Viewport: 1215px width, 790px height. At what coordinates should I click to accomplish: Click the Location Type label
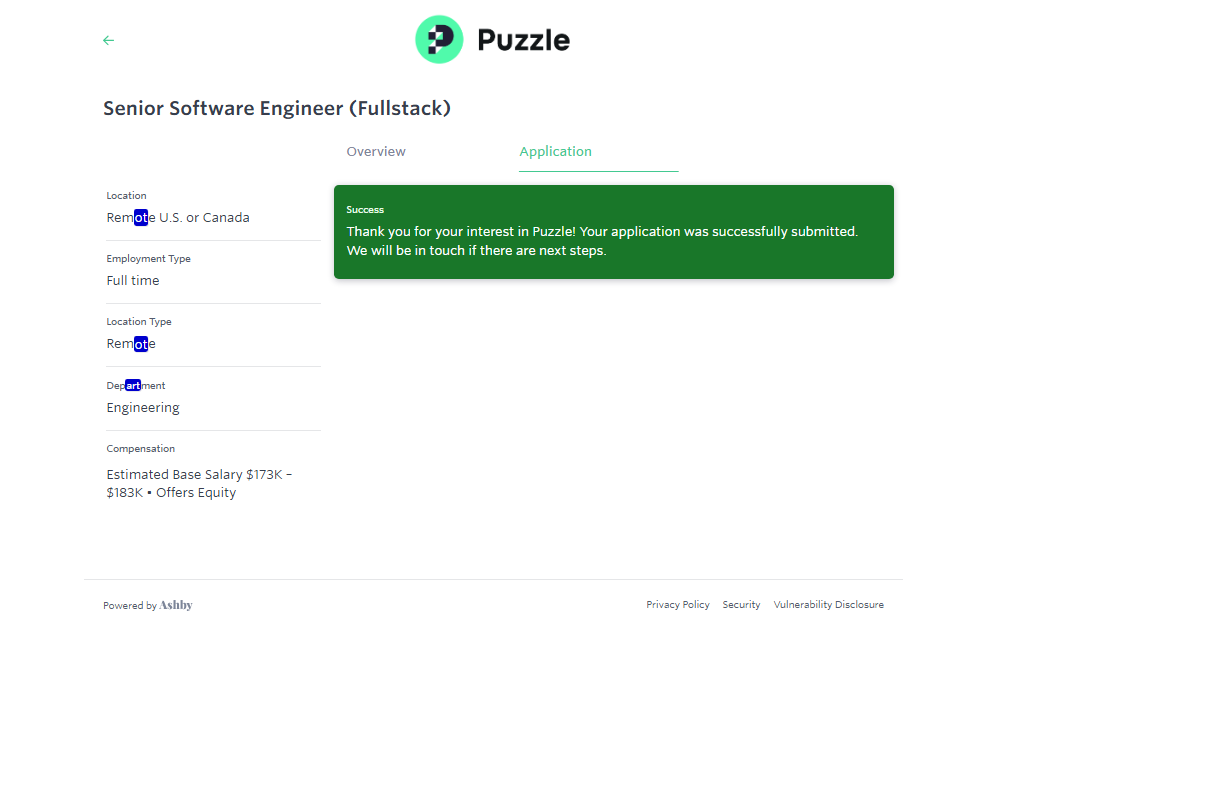pyautogui.click(x=139, y=322)
